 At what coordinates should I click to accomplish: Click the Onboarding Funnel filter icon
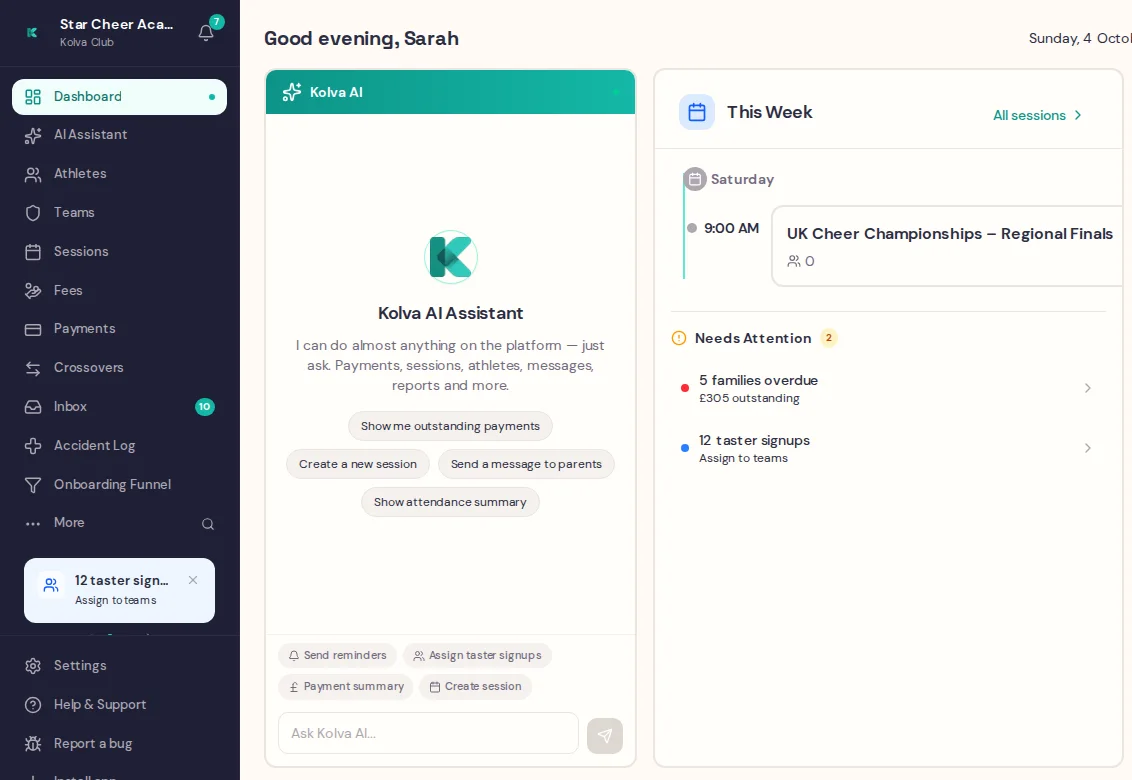point(32,485)
